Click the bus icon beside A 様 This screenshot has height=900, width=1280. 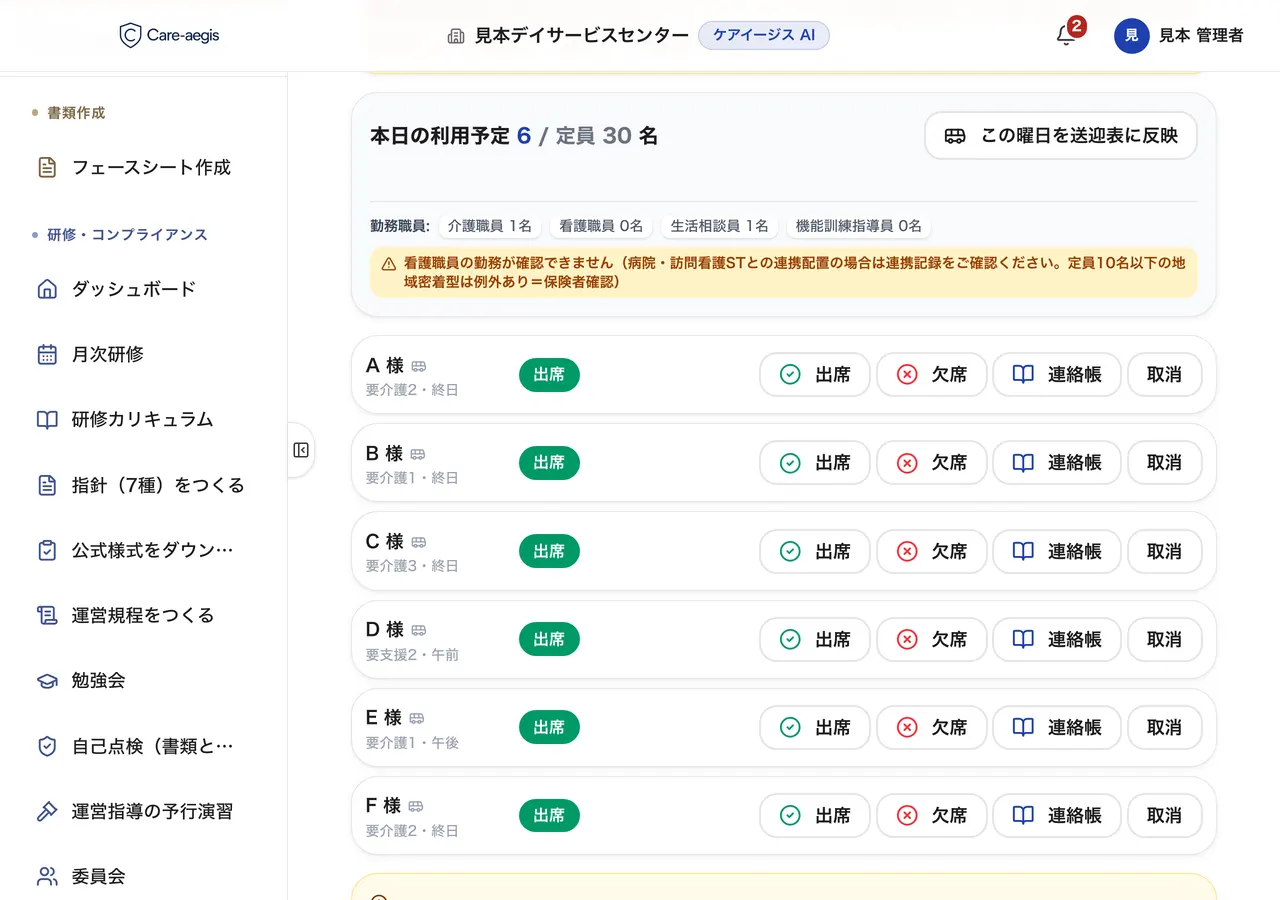[419, 367]
